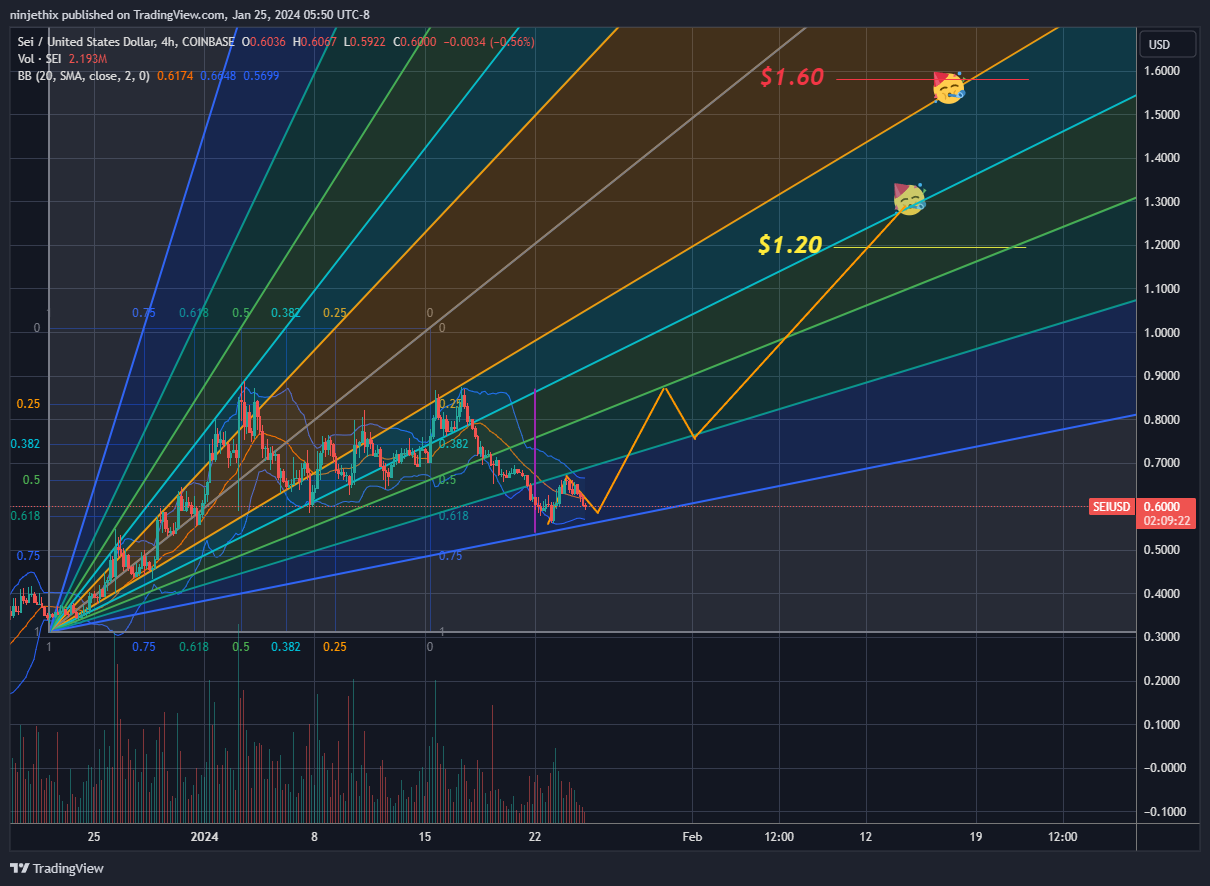Click the 25 date label on the time axis
Viewport: 1210px width, 886px height.
[x=94, y=836]
